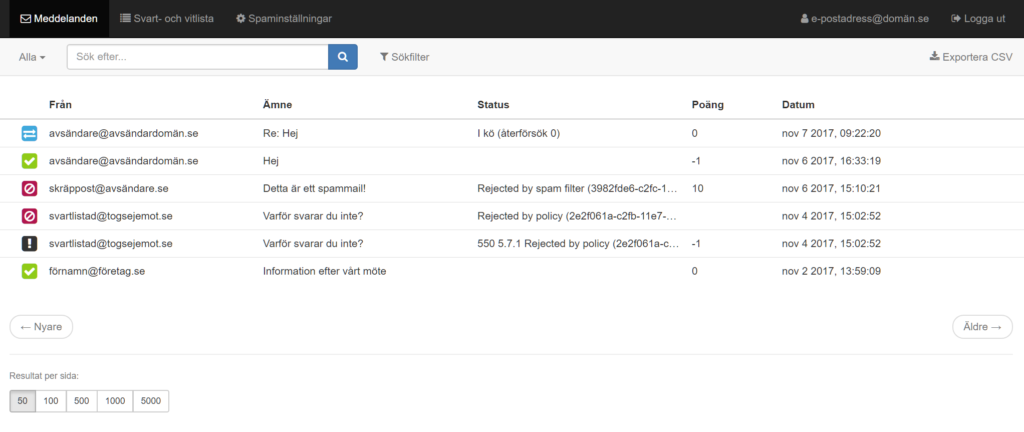Click the blue queued status icon for Re: Hej
The width and height of the screenshot is (1024, 432).
coord(29,134)
